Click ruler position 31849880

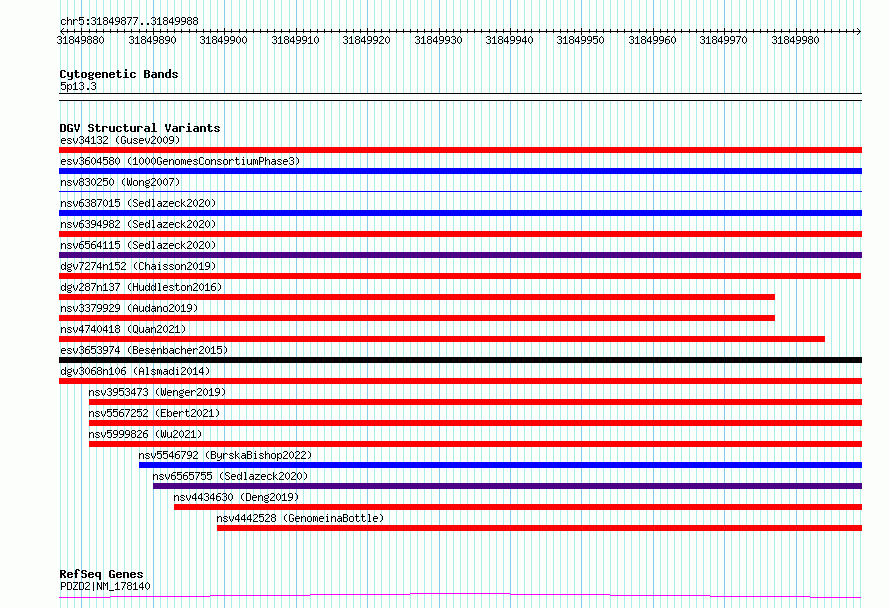81,40
